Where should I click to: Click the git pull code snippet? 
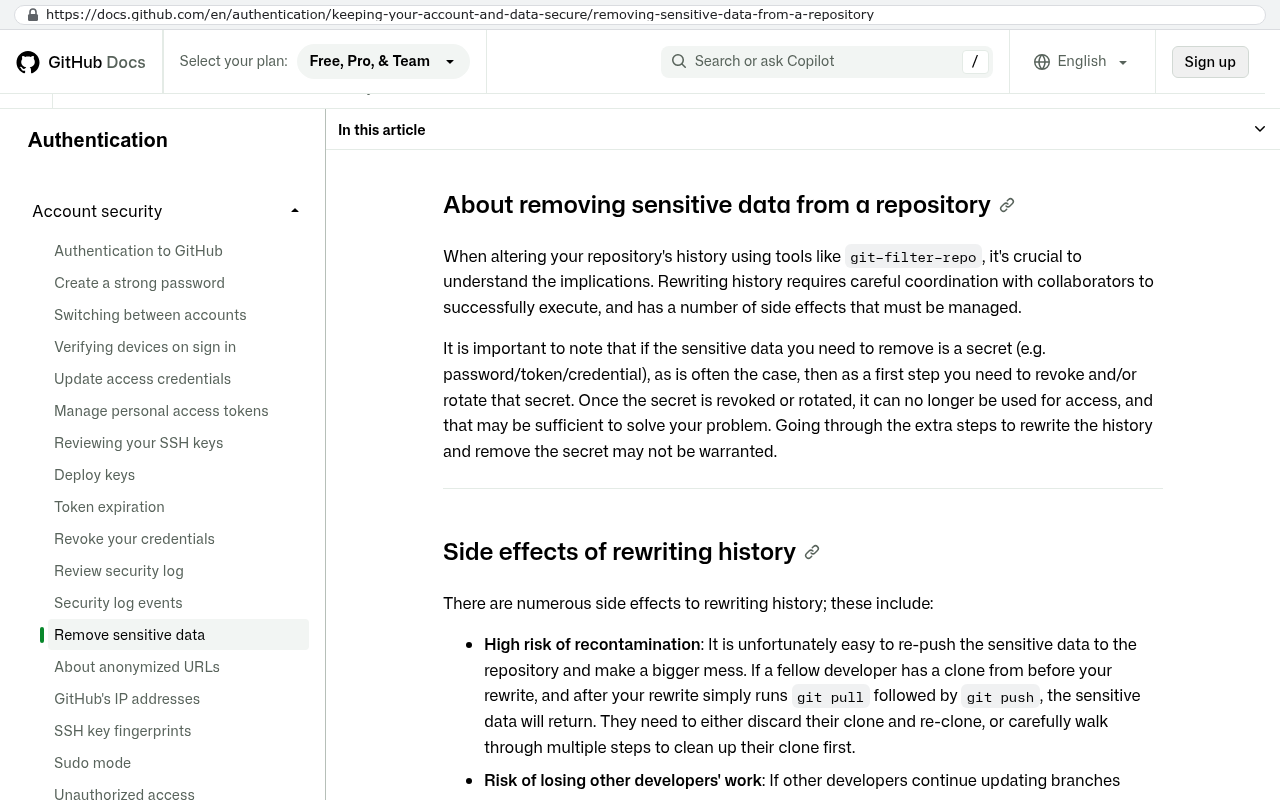[x=830, y=697]
